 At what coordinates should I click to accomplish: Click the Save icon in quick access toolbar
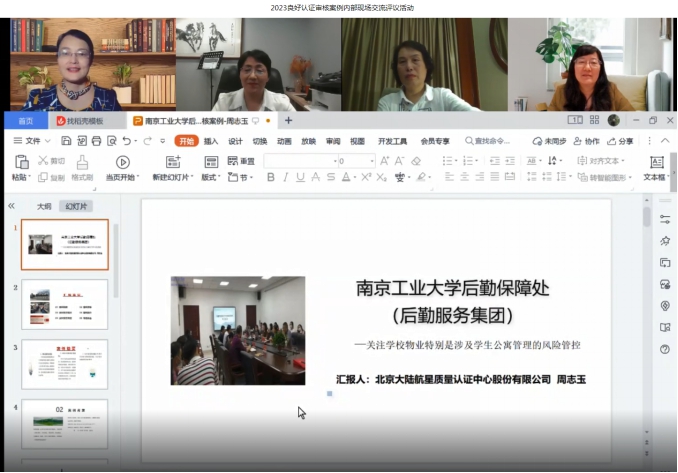point(63,141)
